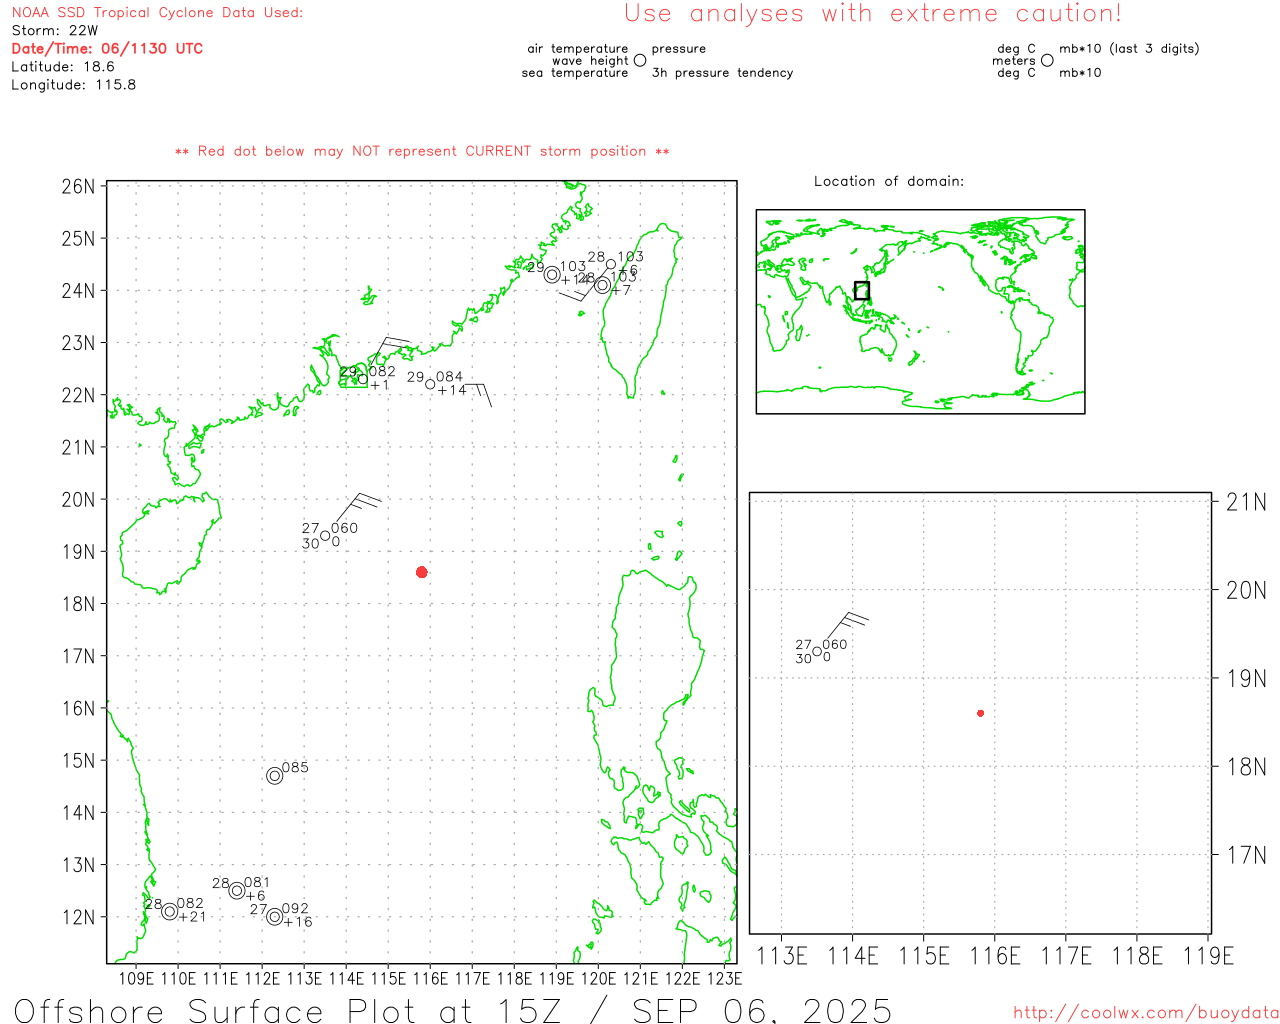This screenshot has width=1280, height=1024.
Task: Click the red dot disclaimer note
Action: coord(422,151)
